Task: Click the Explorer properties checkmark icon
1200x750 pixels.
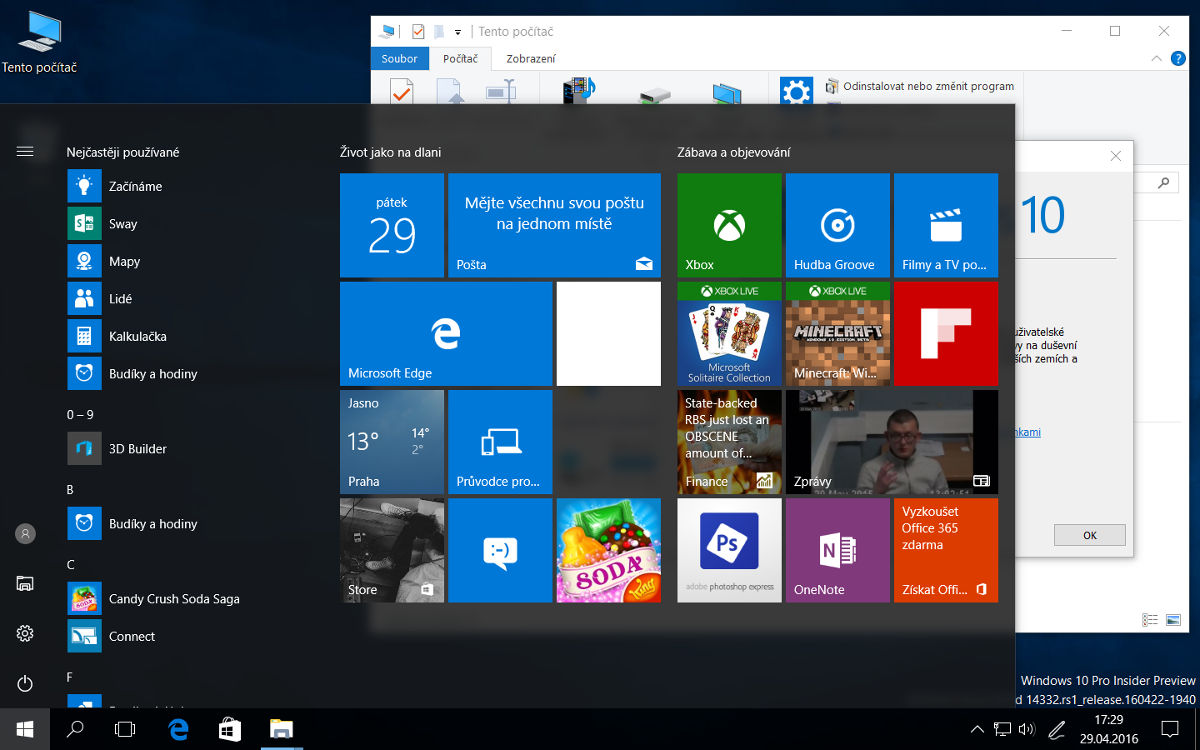Action: [418, 32]
